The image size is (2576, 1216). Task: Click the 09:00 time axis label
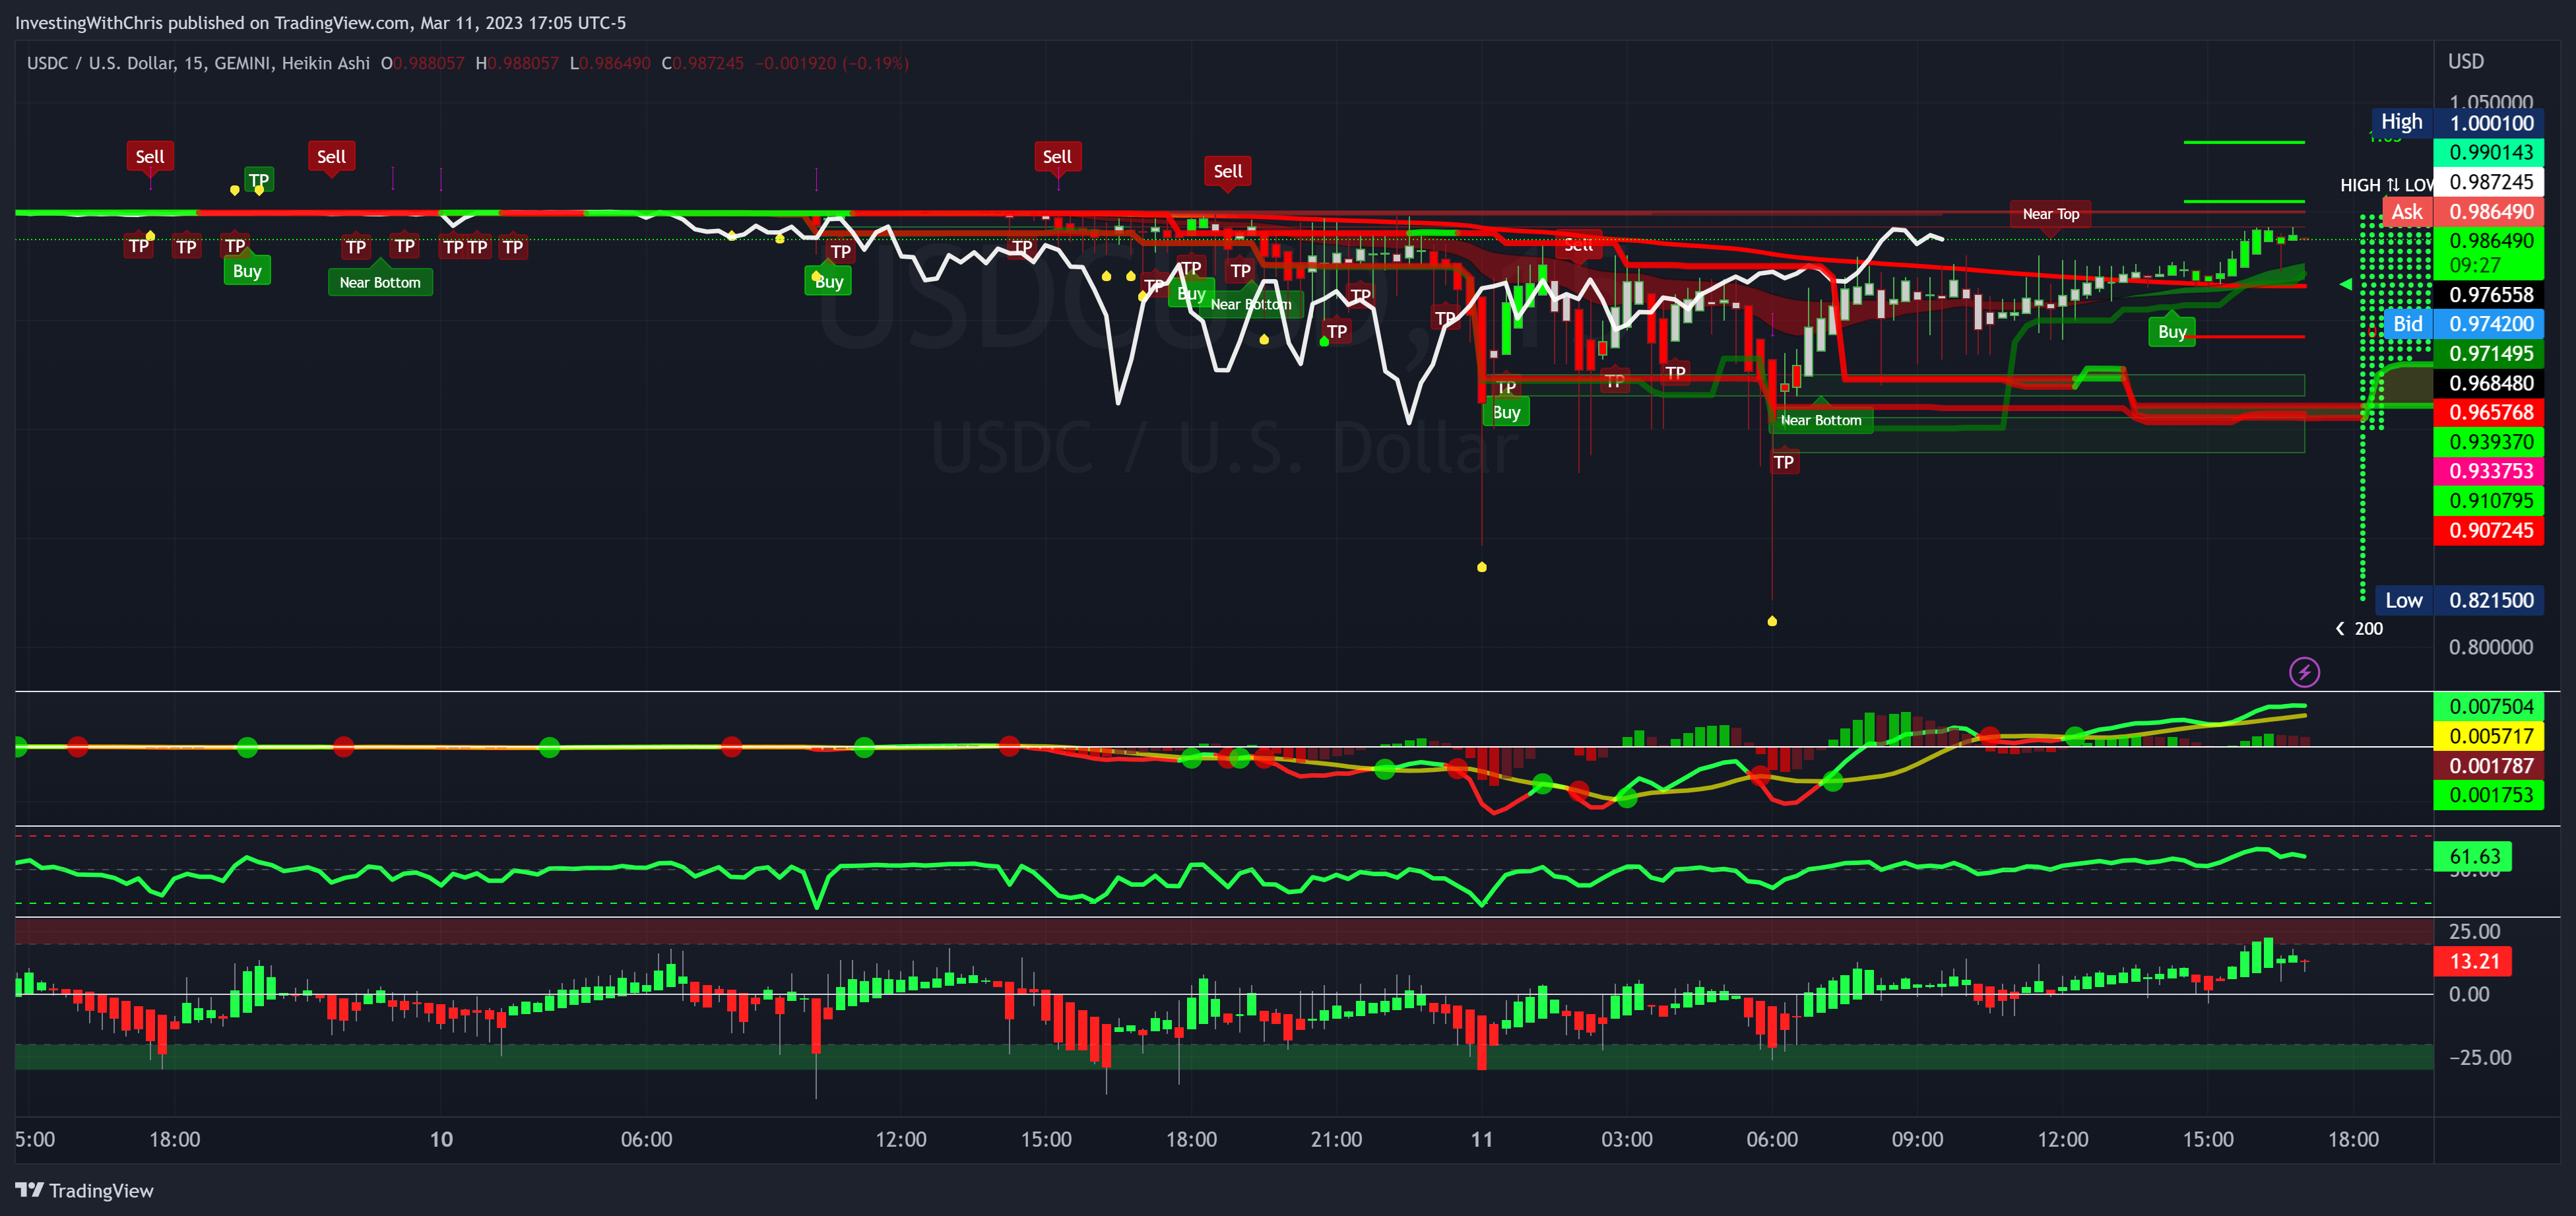1917,1139
